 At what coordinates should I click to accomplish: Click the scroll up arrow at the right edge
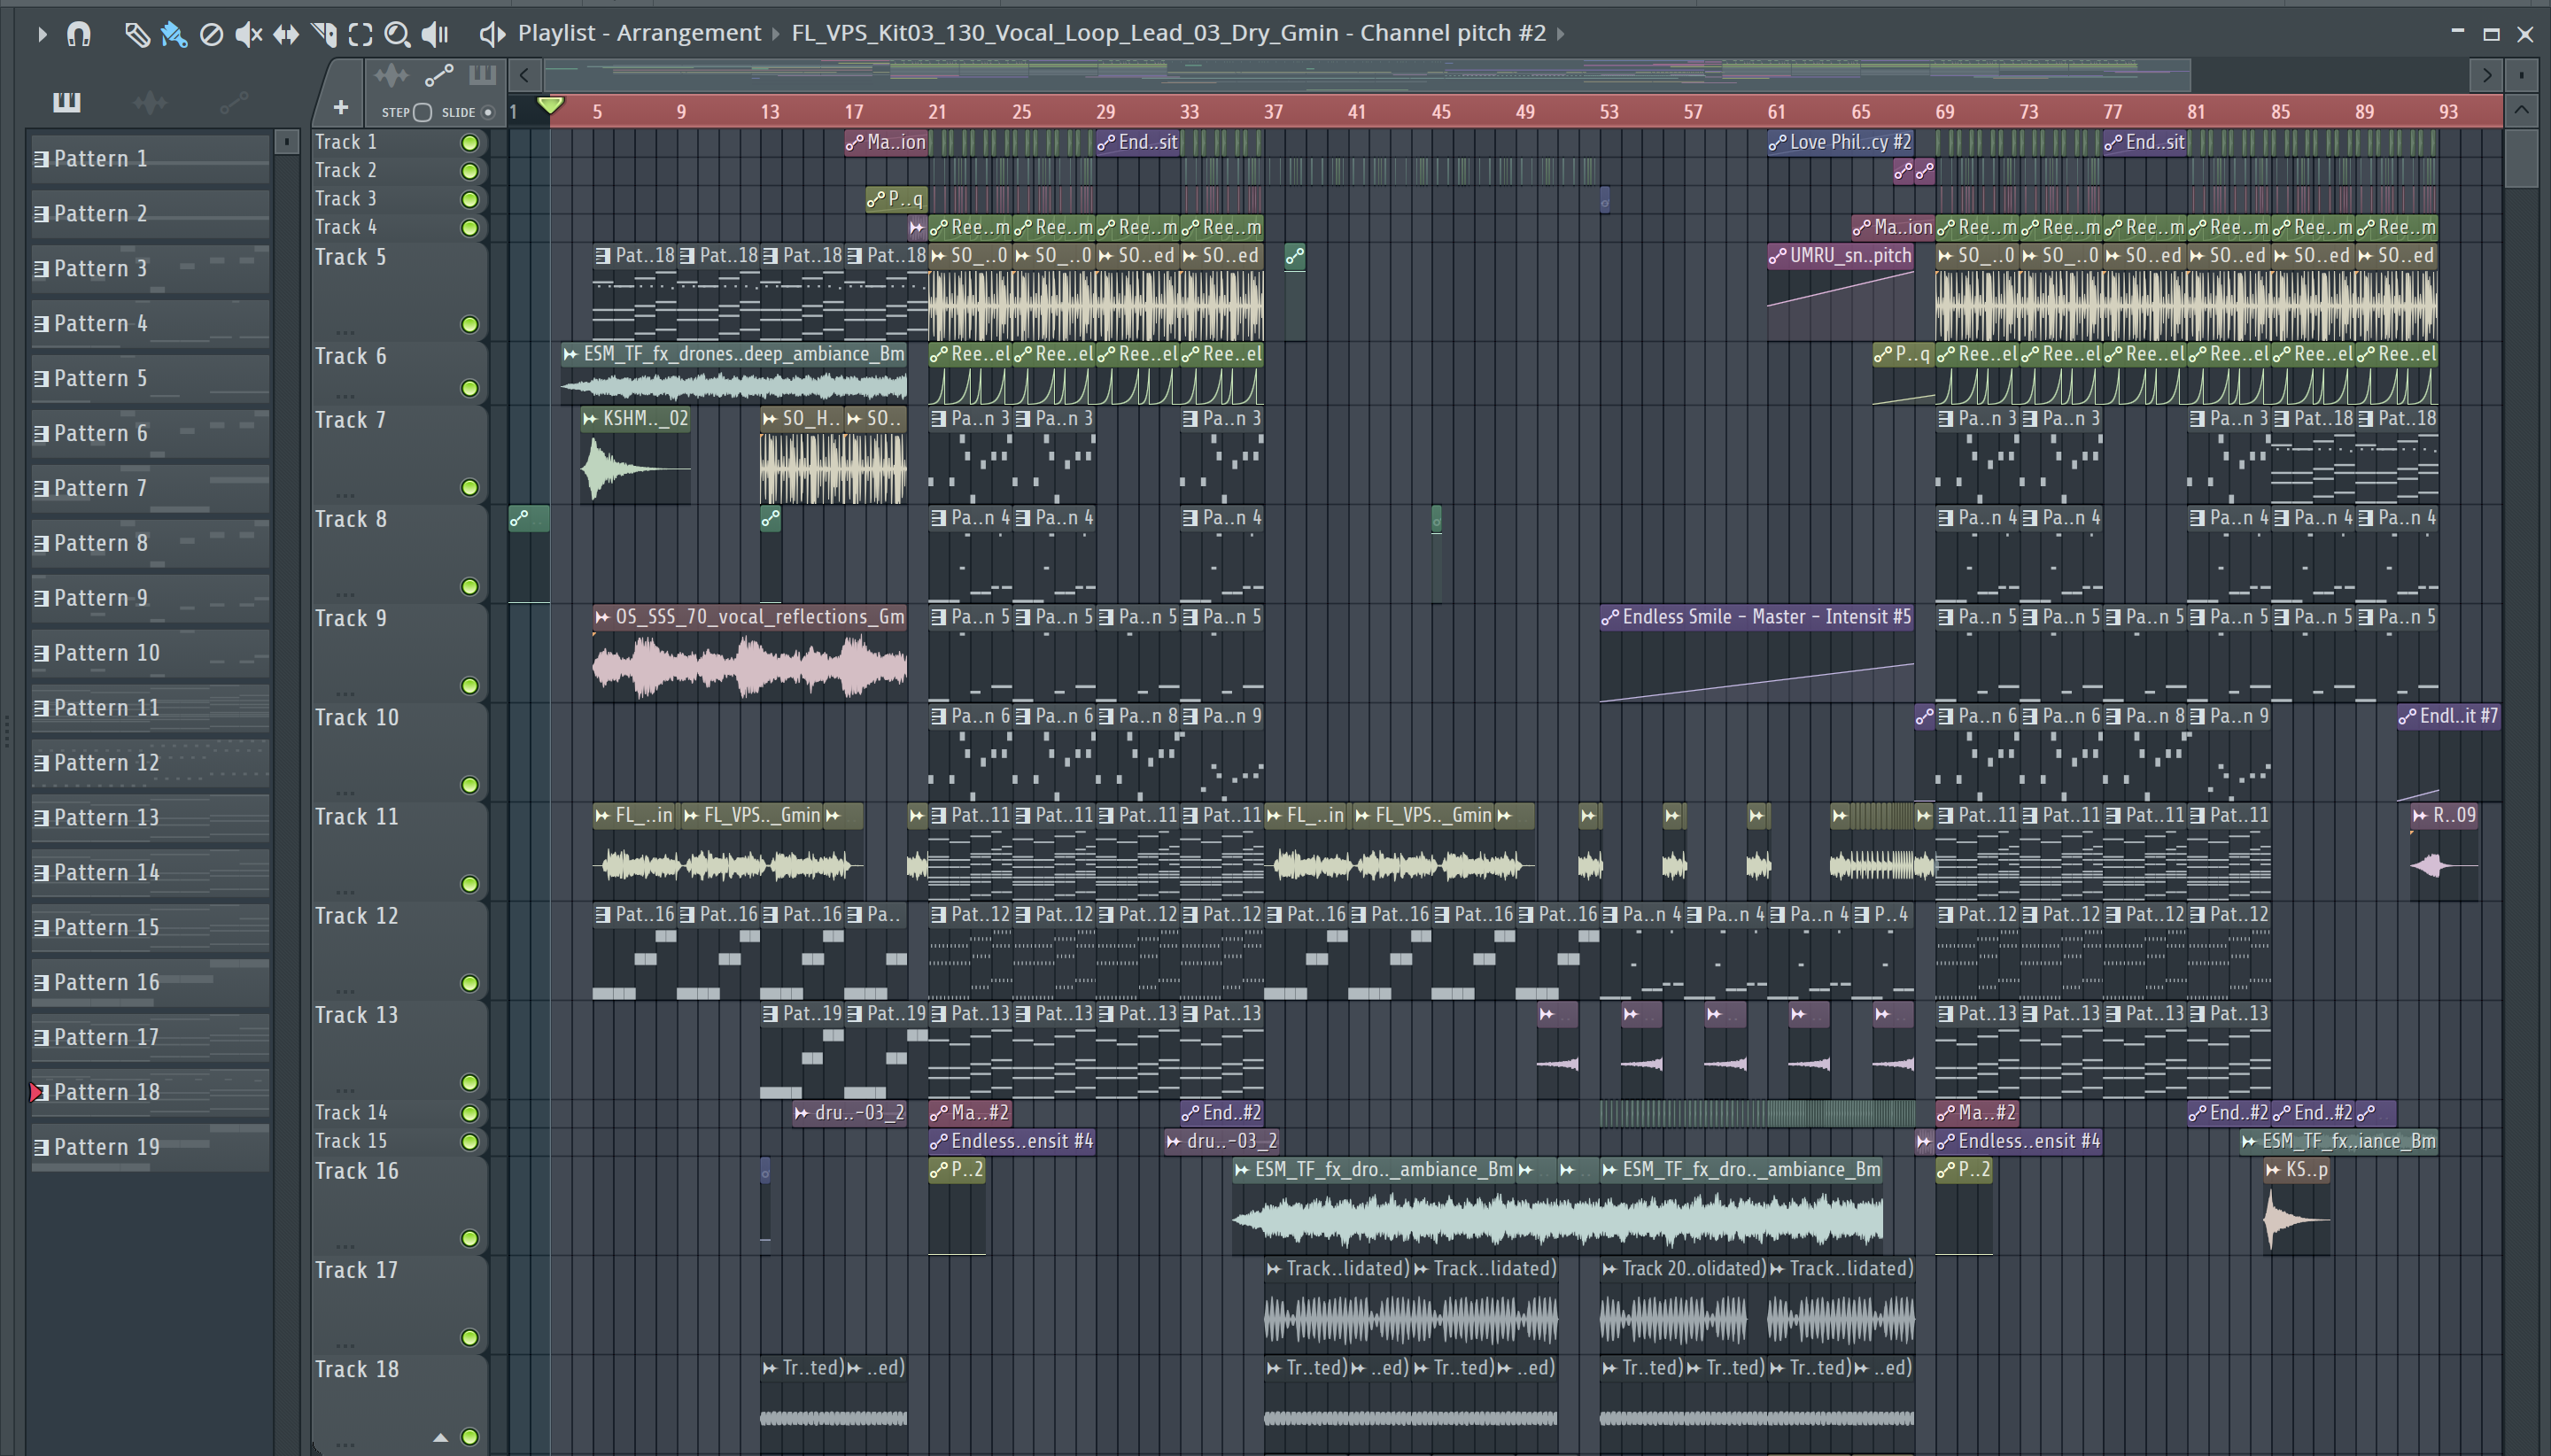pyautogui.click(x=2521, y=110)
